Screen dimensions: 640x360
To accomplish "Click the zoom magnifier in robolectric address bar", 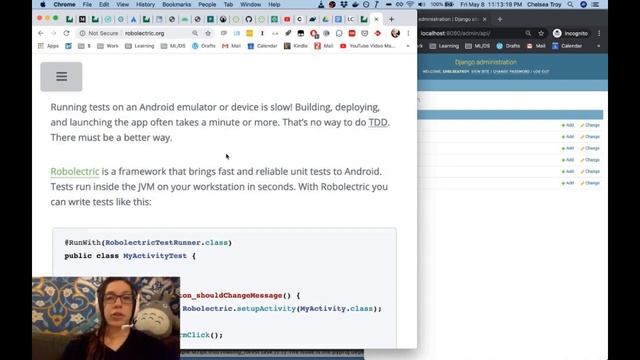I will 195,33.
